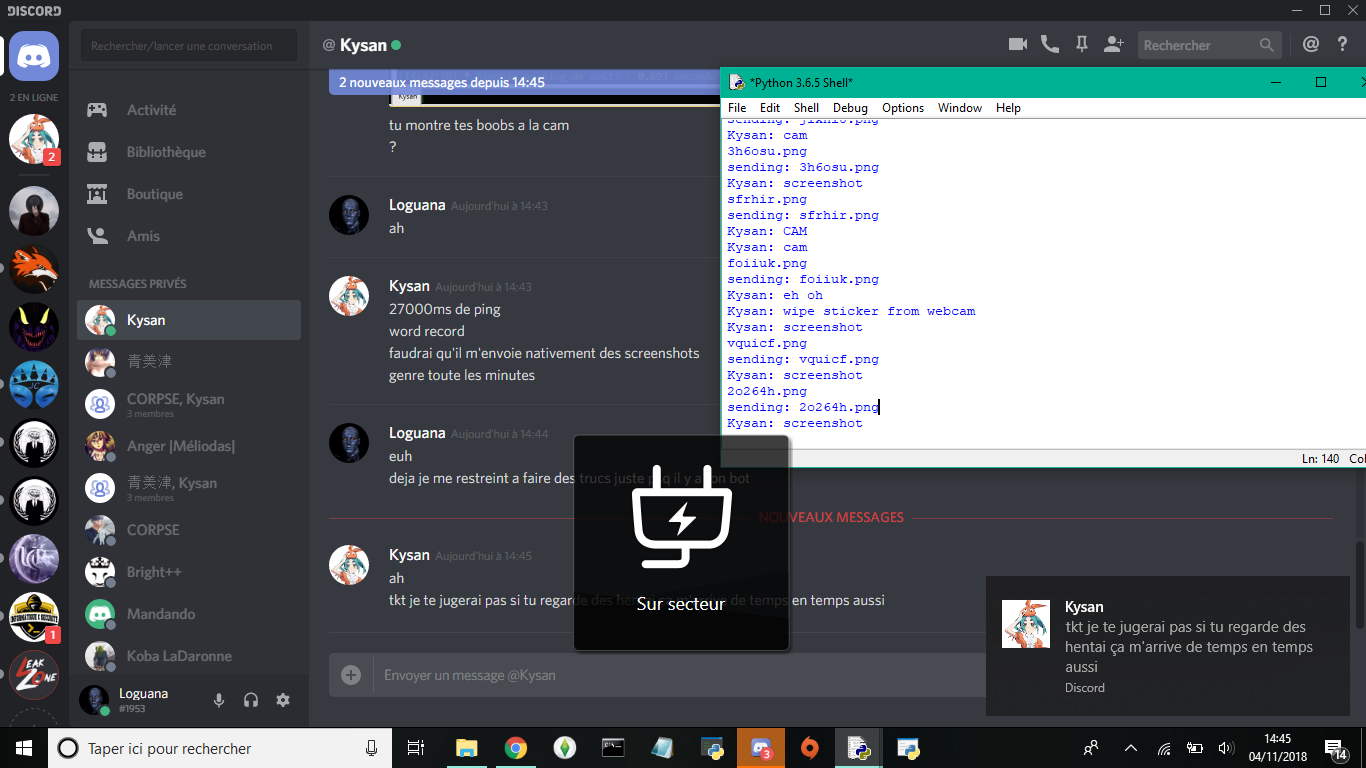Click the Windows taskbar search box

pos(219,748)
